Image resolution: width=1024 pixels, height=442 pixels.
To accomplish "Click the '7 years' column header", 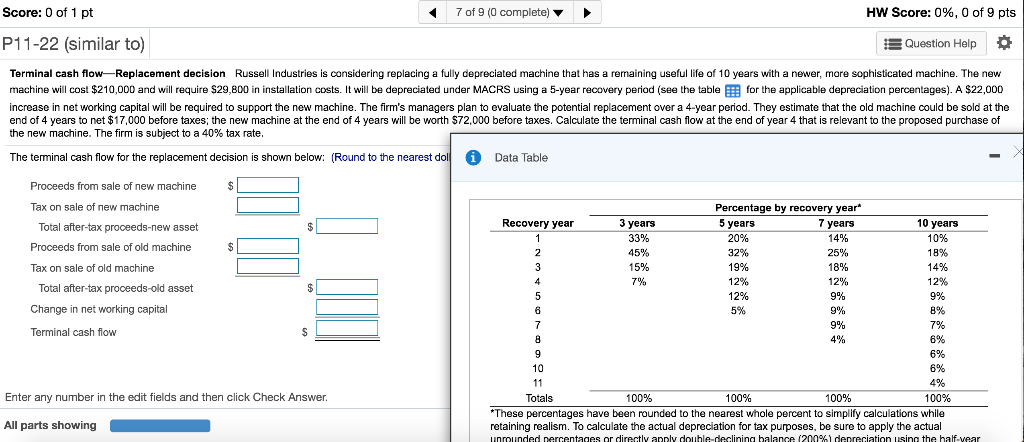I will tap(838, 223).
